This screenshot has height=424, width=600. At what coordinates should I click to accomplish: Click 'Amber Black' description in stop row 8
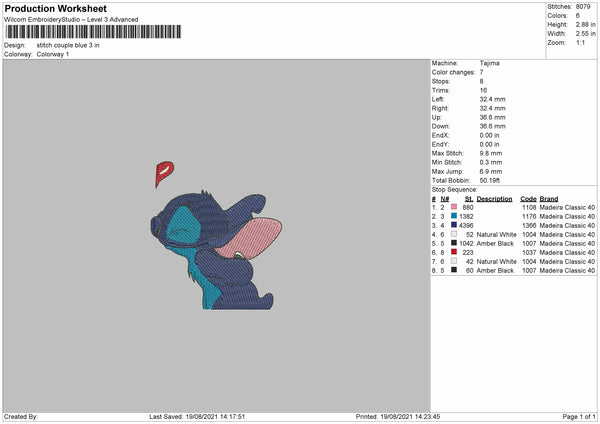pyautogui.click(x=495, y=271)
